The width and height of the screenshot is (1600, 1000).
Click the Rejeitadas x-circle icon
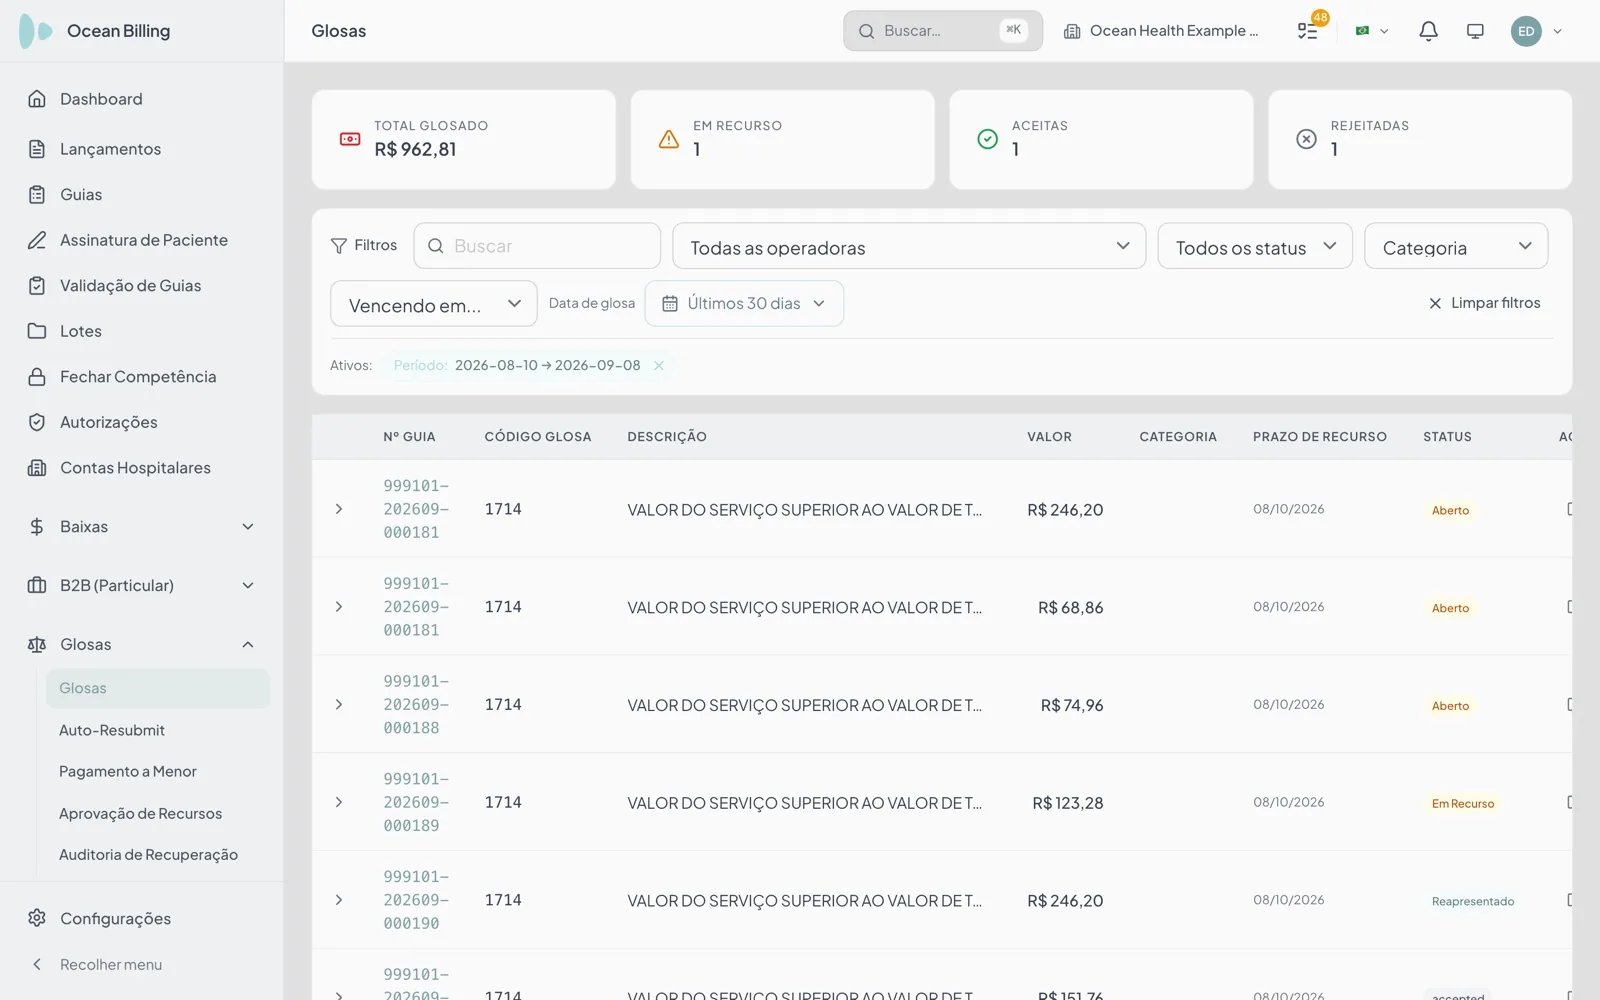click(x=1306, y=139)
